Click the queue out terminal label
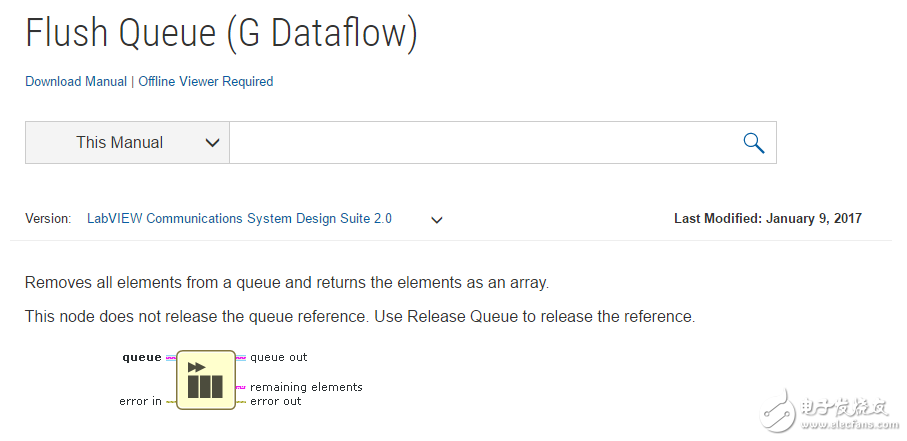 coord(279,357)
